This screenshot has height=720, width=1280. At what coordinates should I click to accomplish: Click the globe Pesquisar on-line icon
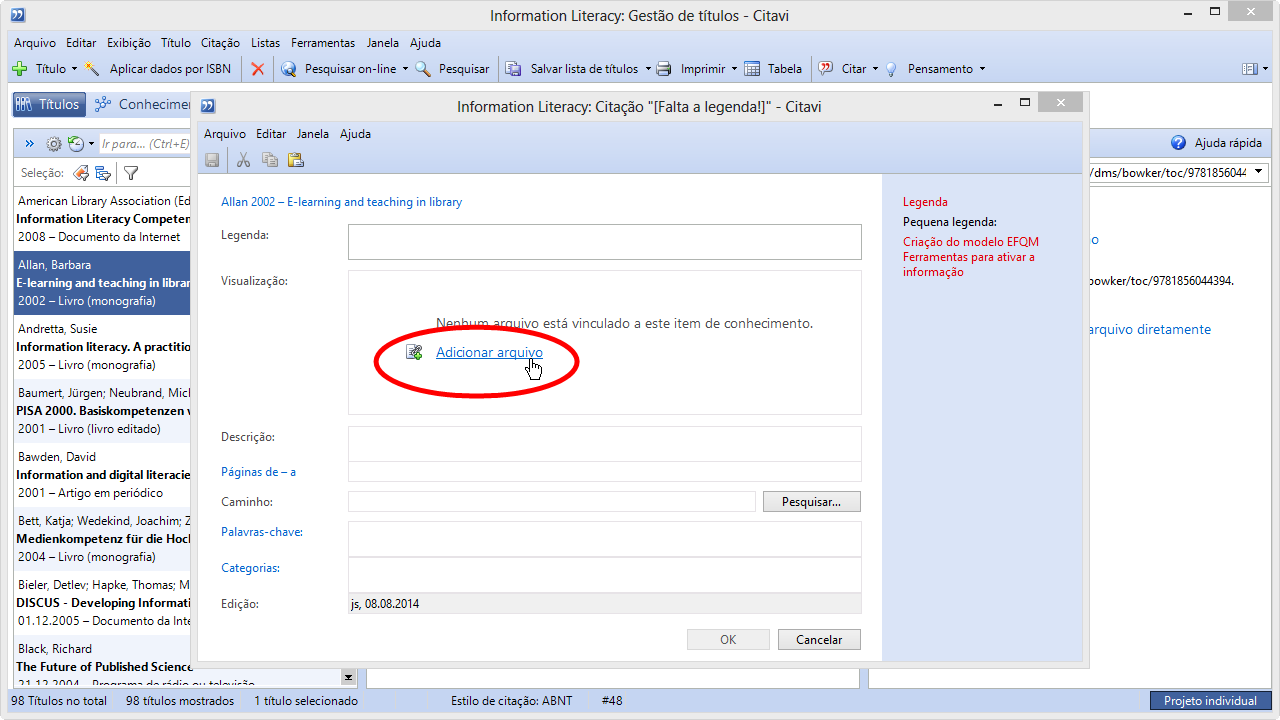[x=289, y=69]
